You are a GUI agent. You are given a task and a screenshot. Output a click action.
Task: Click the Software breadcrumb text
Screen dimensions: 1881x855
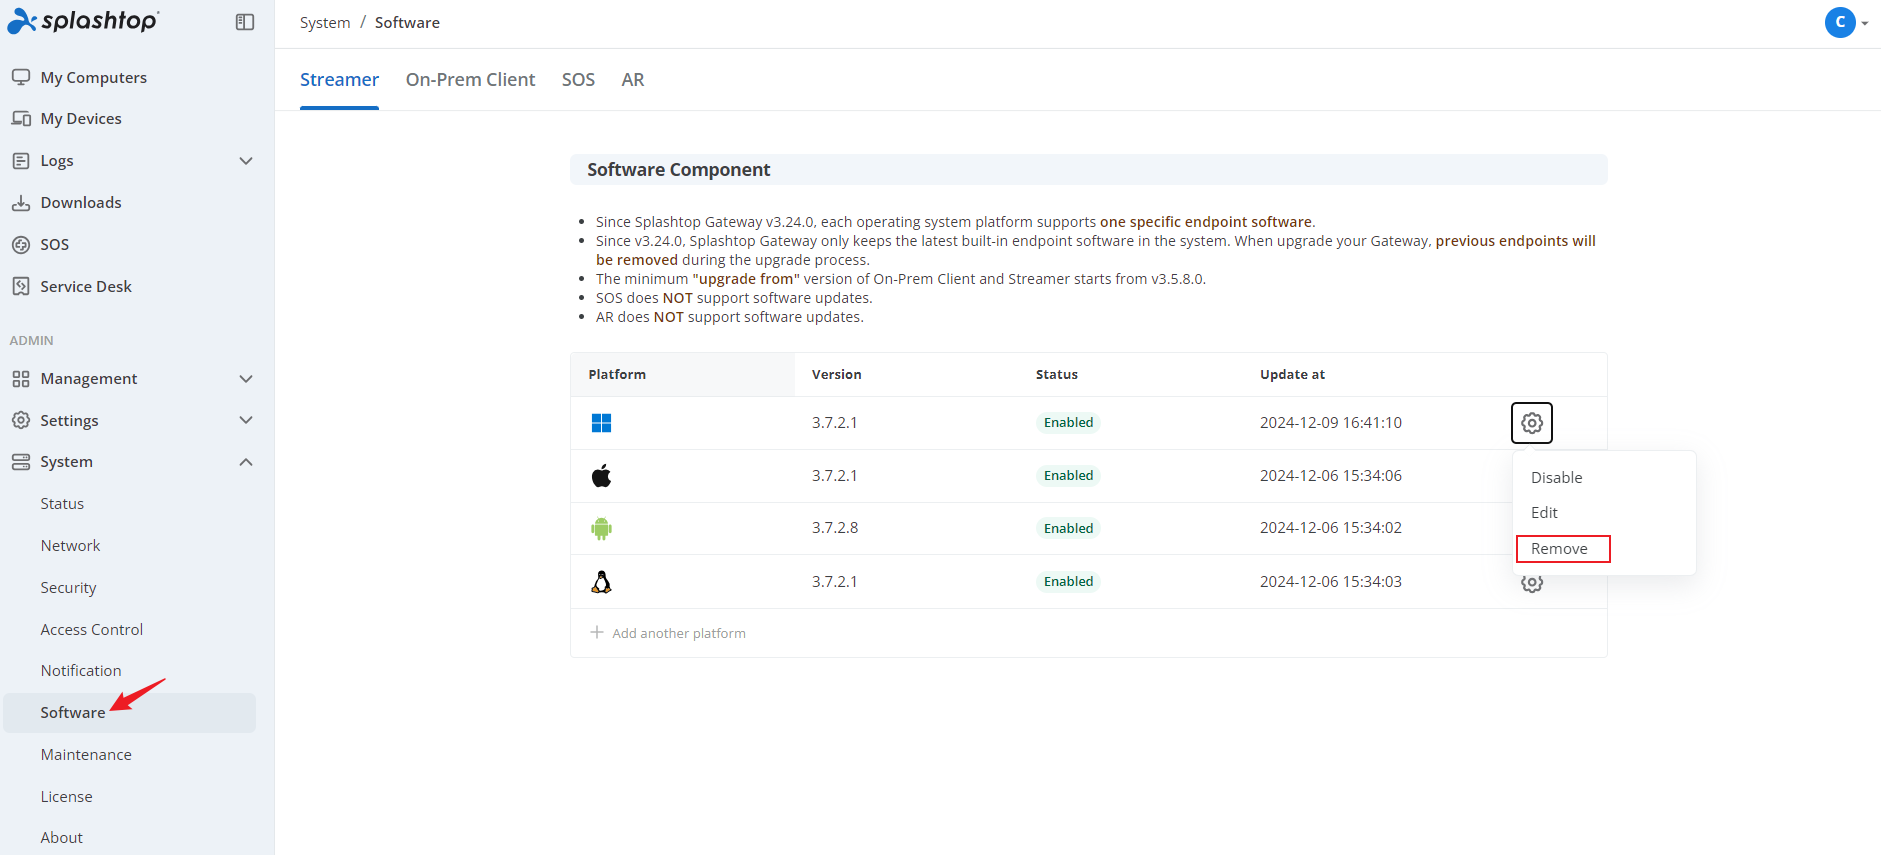click(407, 23)
